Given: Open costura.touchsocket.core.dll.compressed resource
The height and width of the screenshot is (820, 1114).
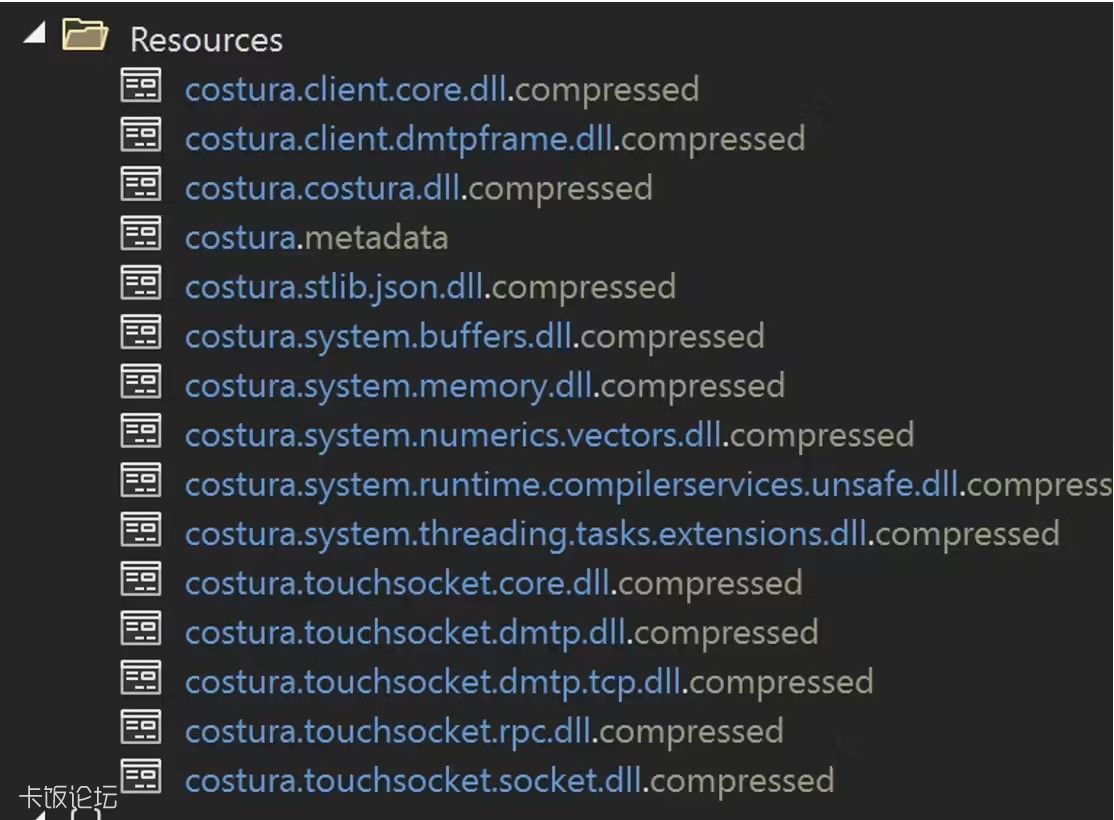Looking at the screenshot, I should click(494, 584).
